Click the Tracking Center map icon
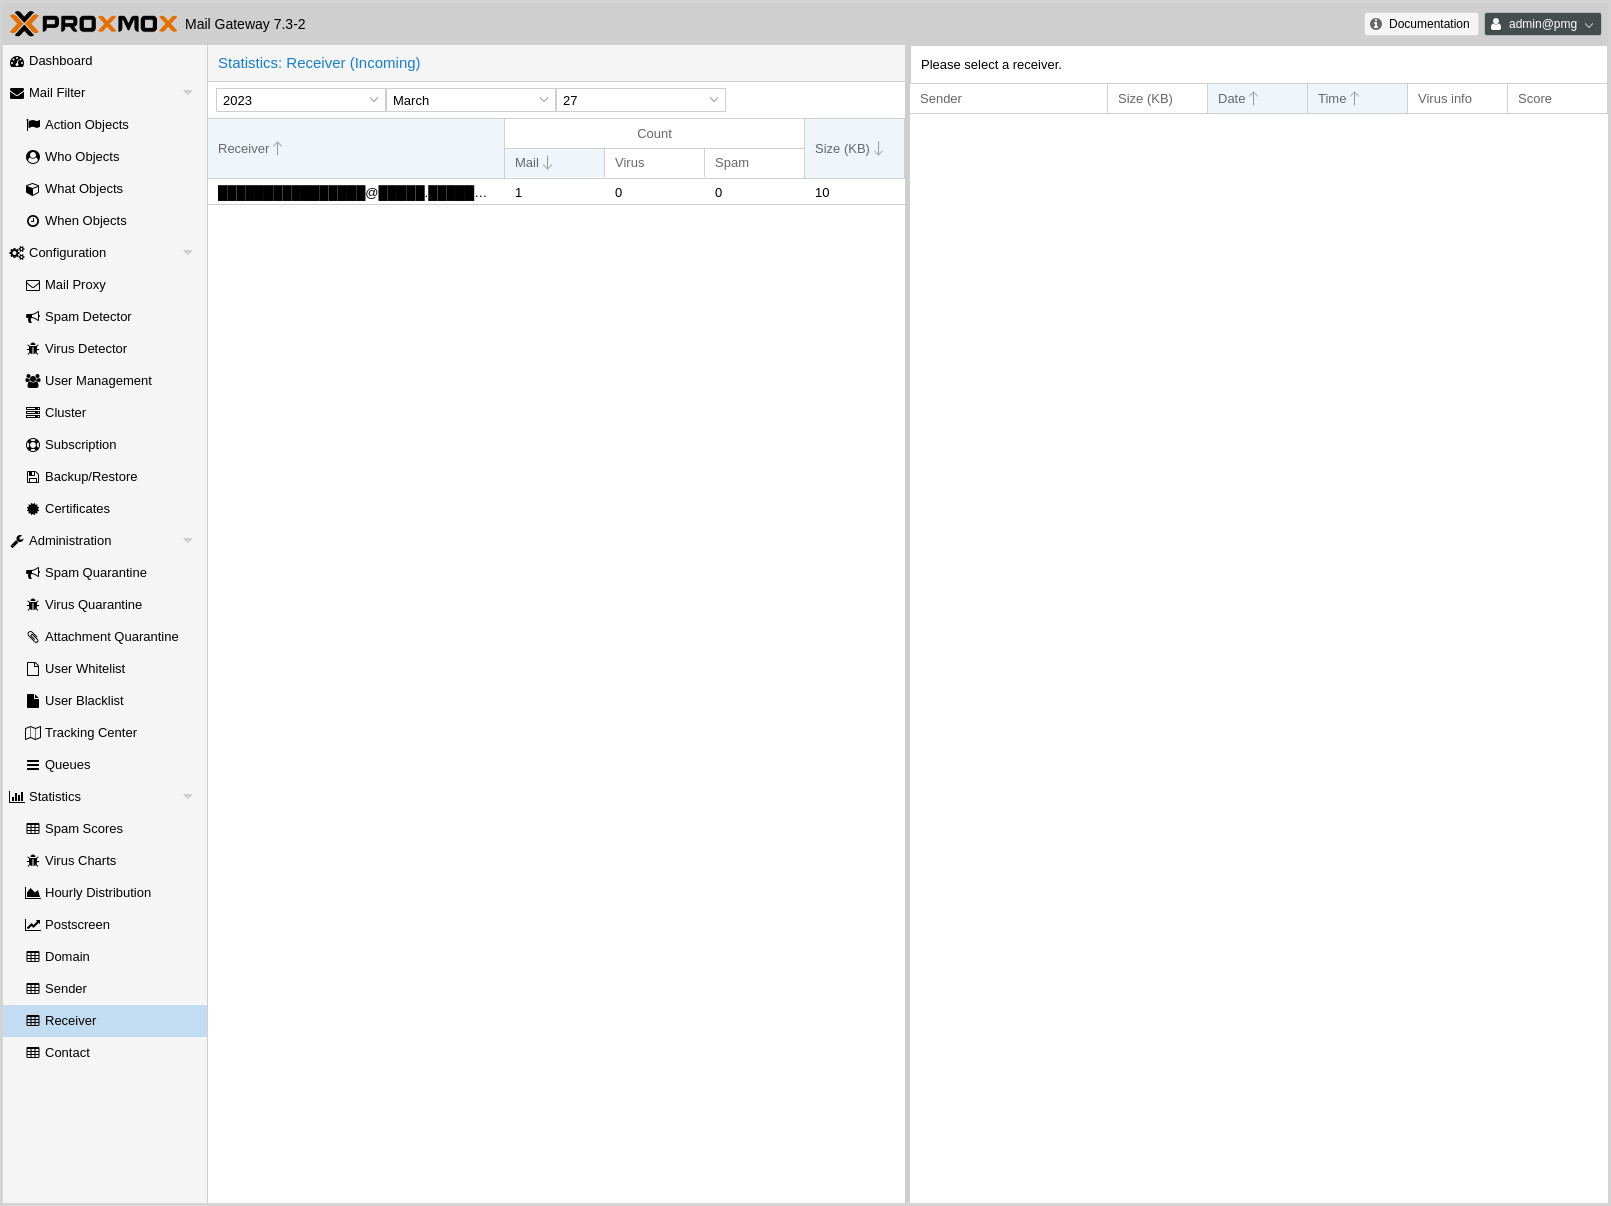 (33, 733)
